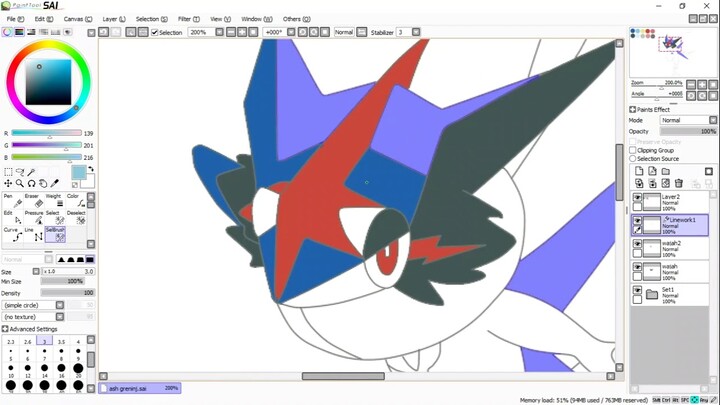This screenshot has width=720, height=405.
Task: Open the Window menu
Action: 257,19
